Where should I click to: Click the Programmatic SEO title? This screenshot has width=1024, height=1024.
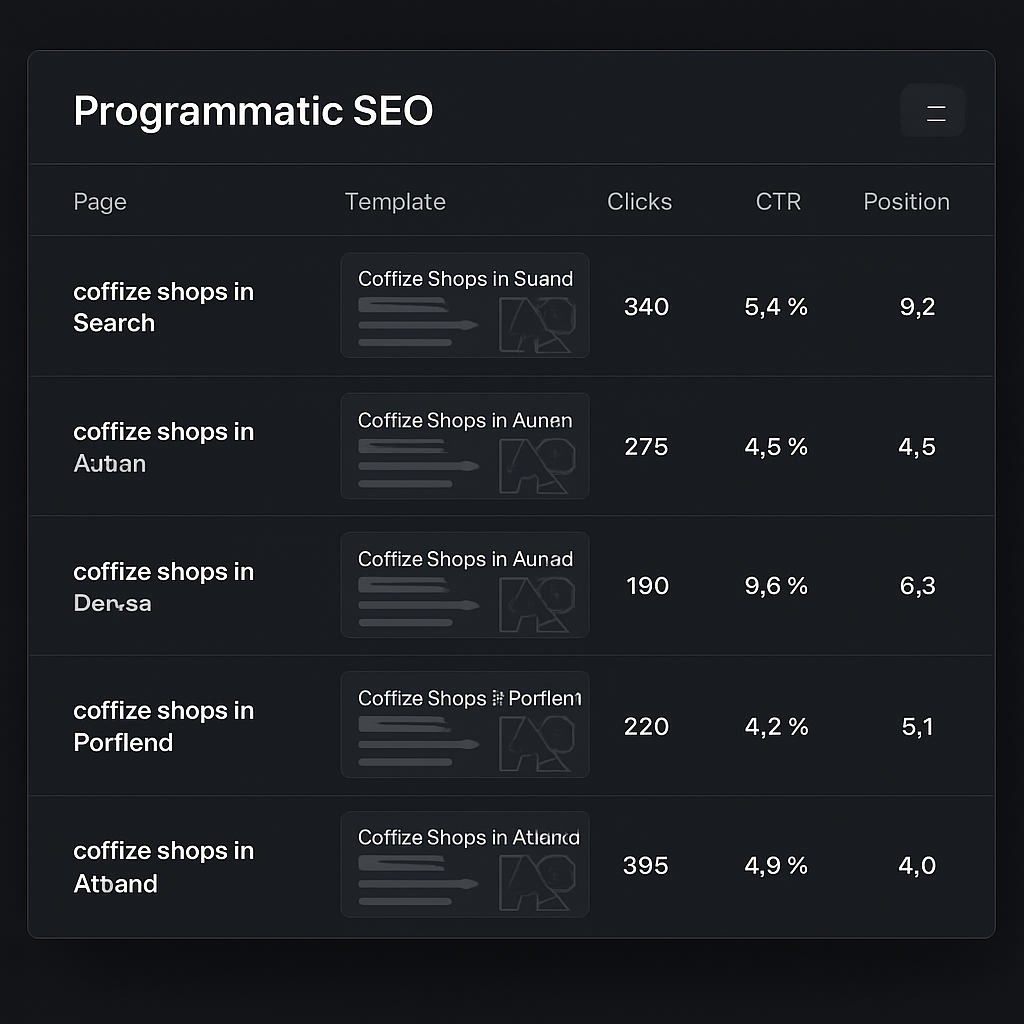(x=253, y=111)
